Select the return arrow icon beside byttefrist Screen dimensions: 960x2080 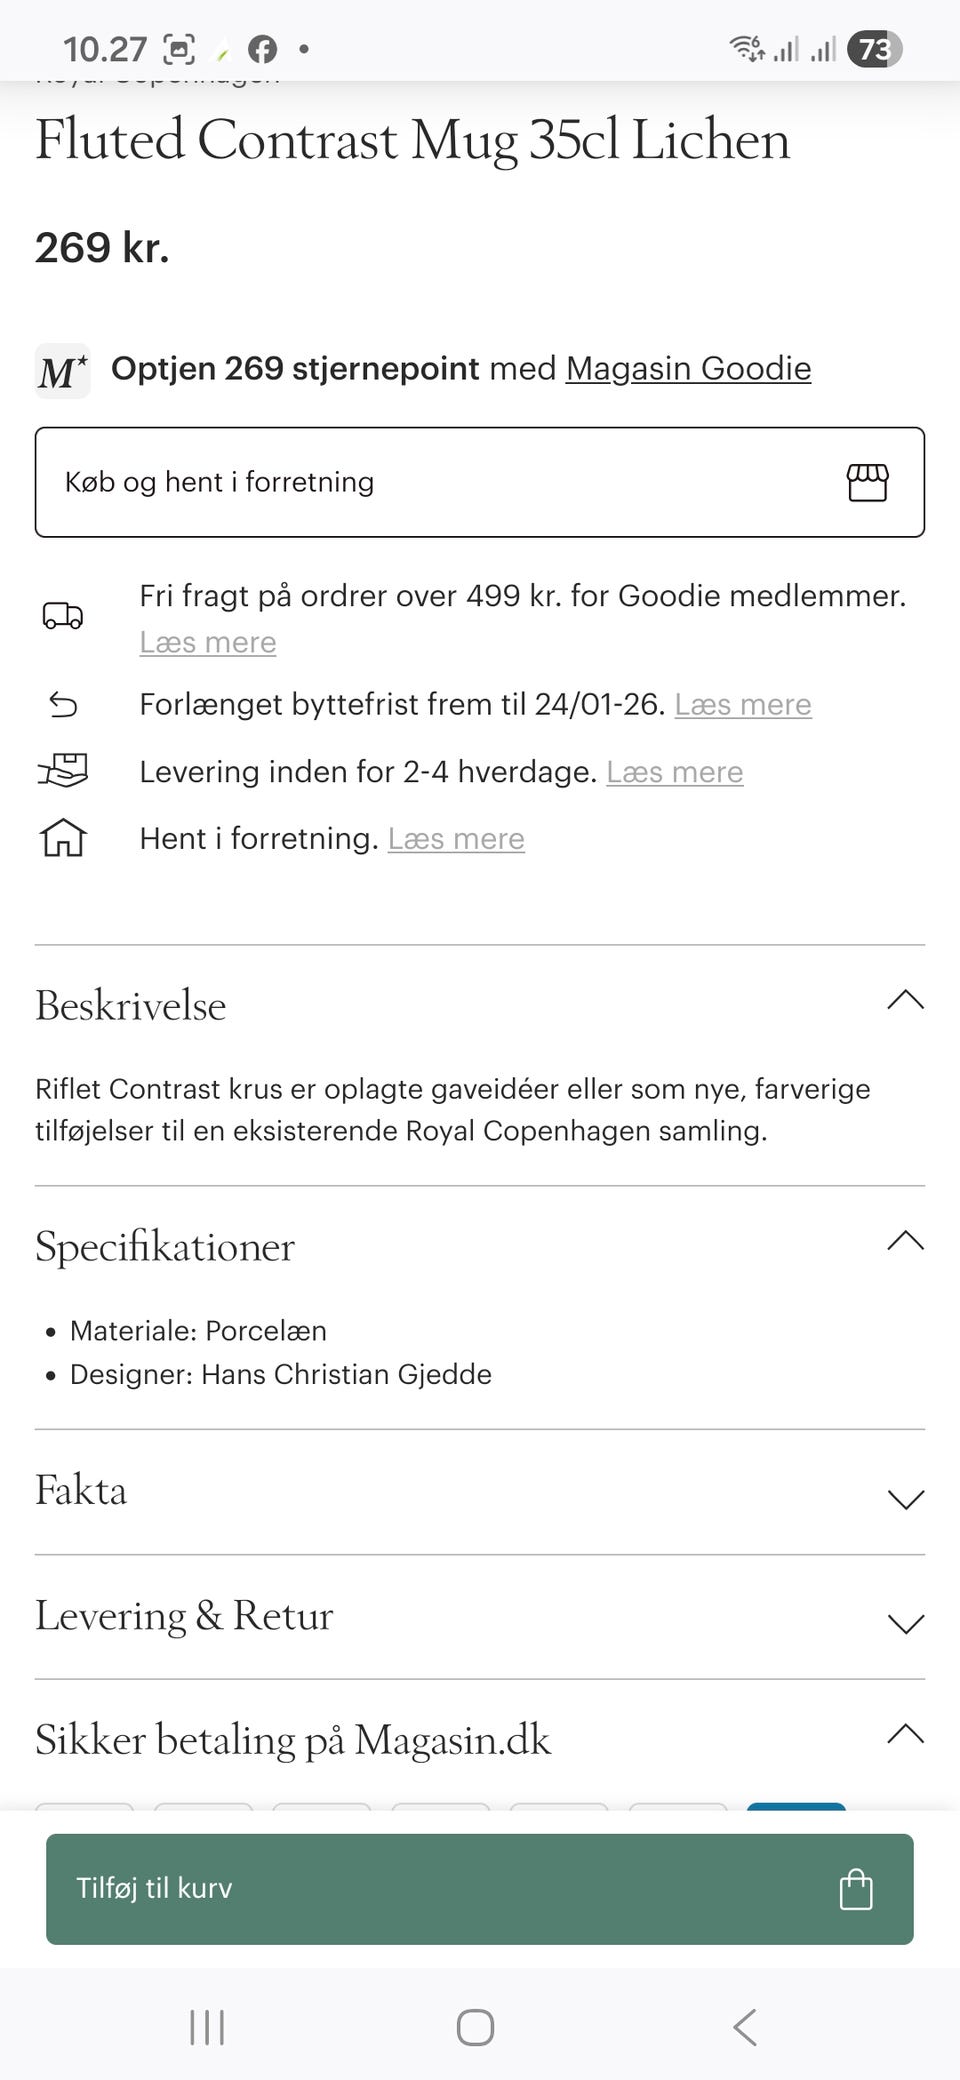(63, 706)
